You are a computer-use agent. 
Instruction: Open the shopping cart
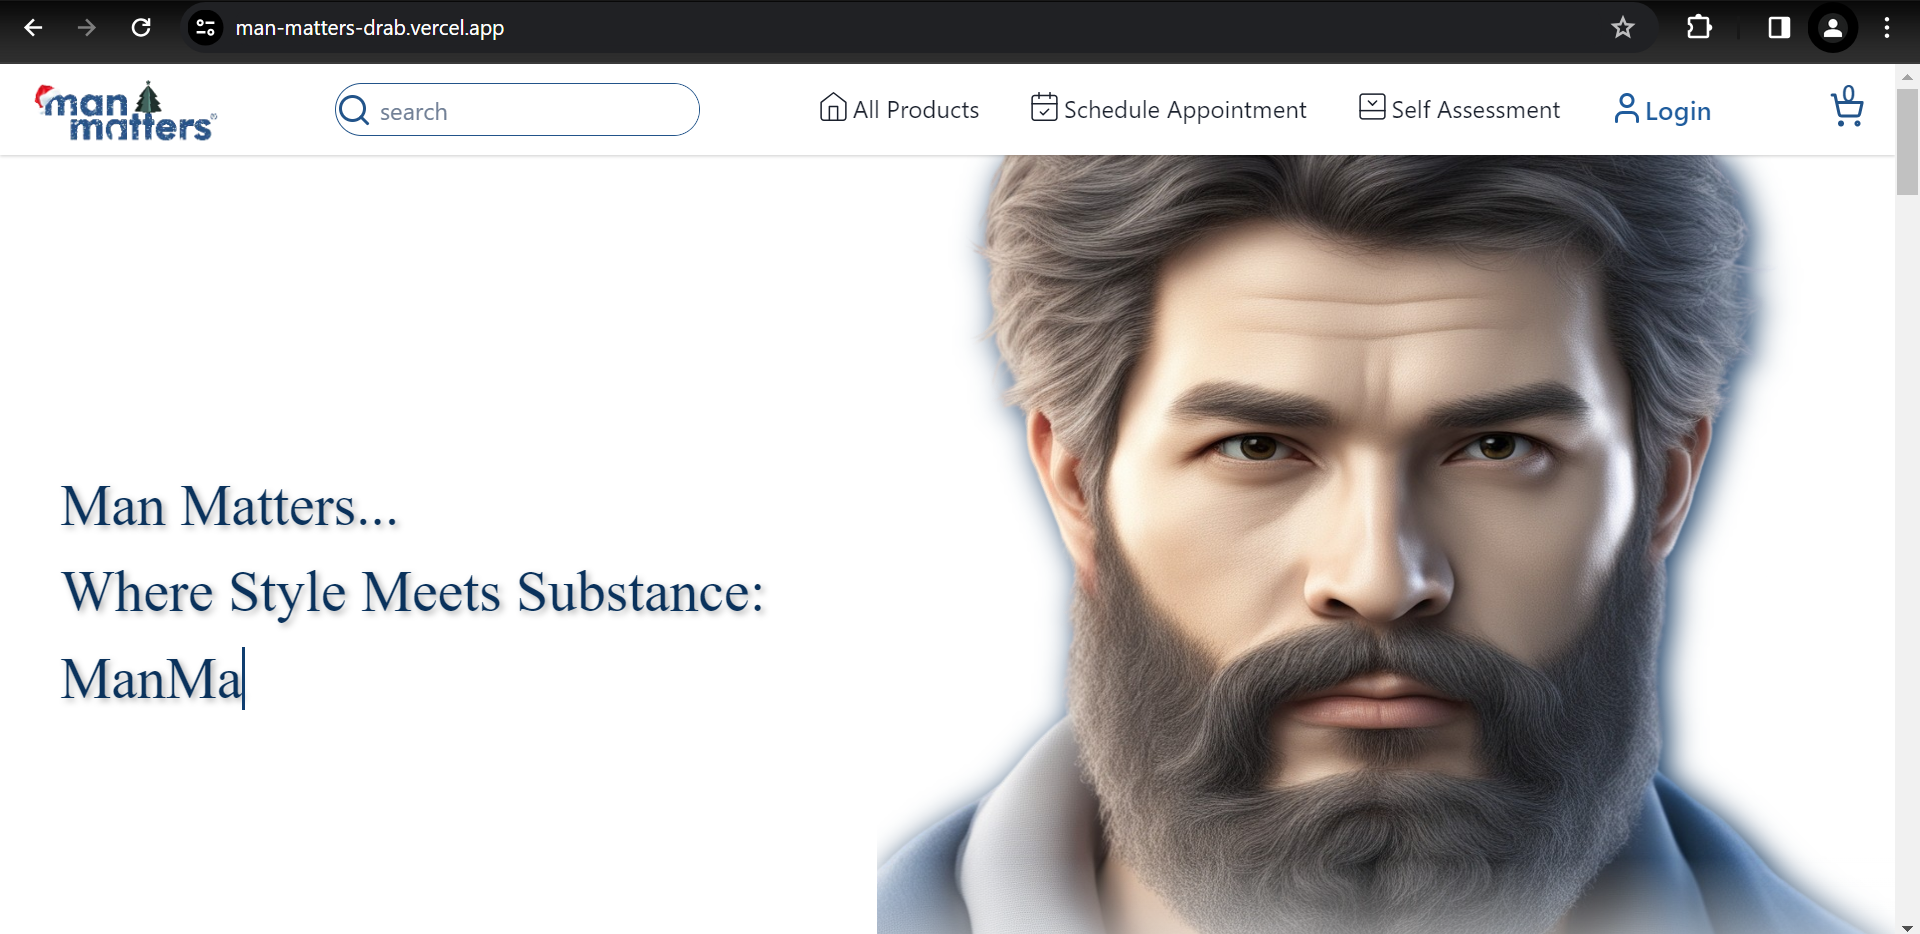click(x=1847, y=107)
